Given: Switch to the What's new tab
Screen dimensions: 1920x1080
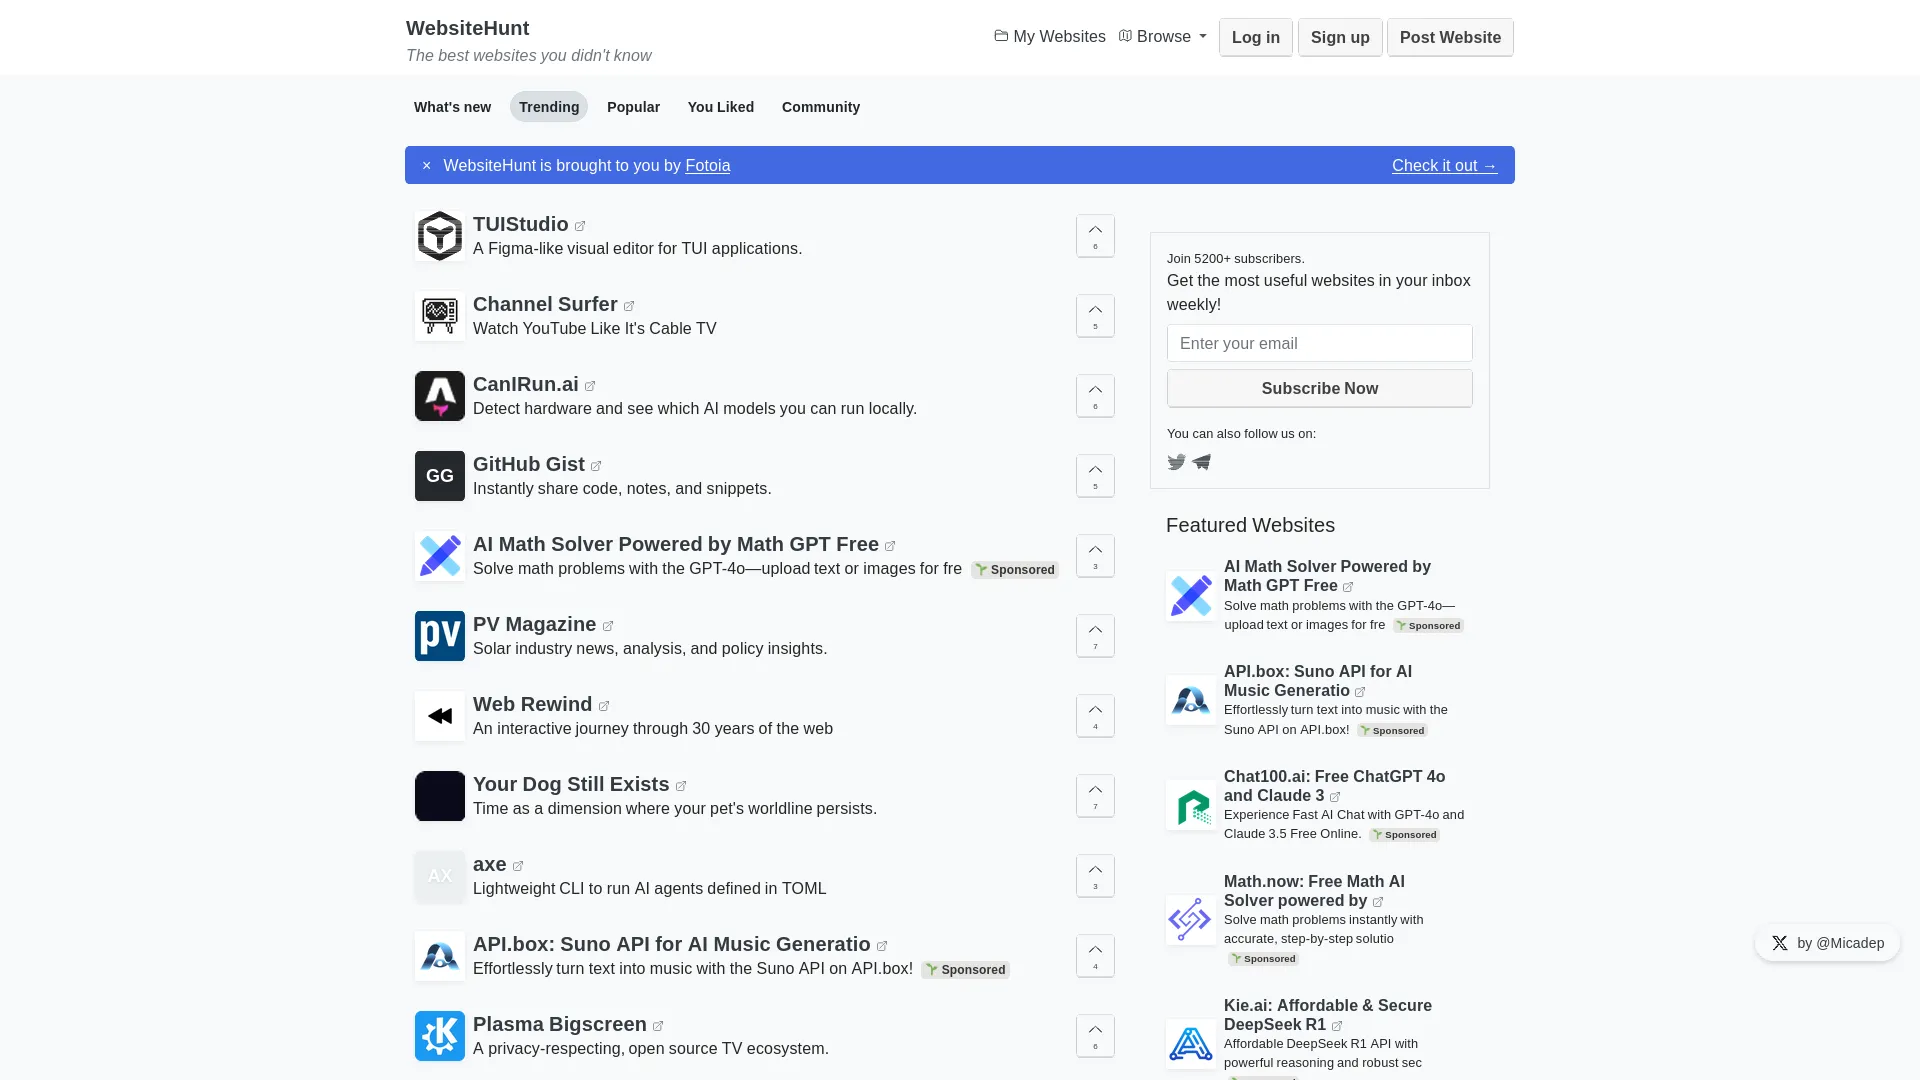Looking at the screenshot, I should tap(452, 107).
